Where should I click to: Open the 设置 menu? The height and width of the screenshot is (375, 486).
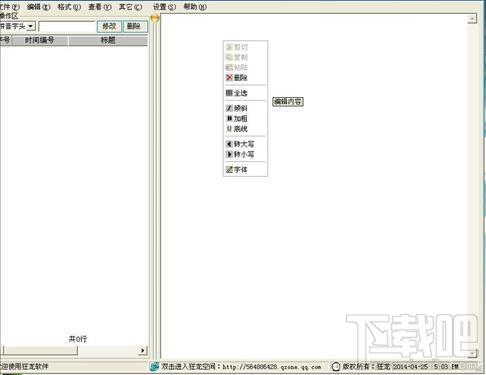click(x=164, y=7)
